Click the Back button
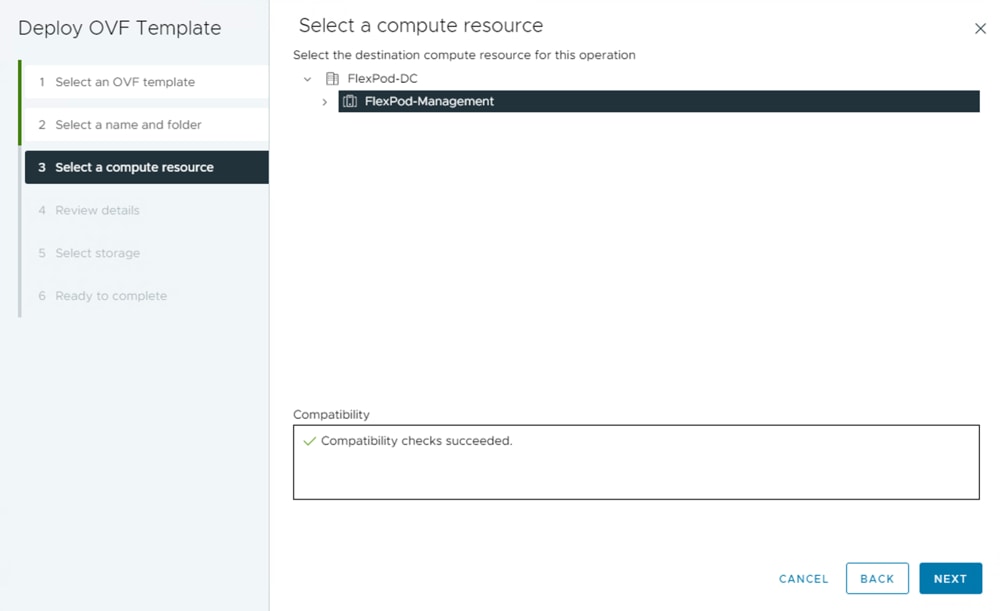 pyautogui.click(x=877, y=579)
